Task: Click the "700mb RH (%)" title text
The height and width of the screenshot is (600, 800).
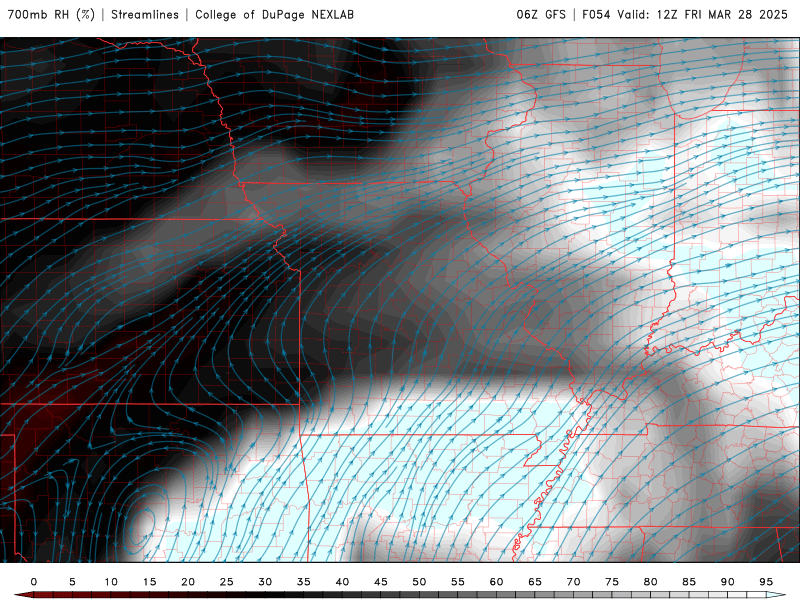Action: 52,15
